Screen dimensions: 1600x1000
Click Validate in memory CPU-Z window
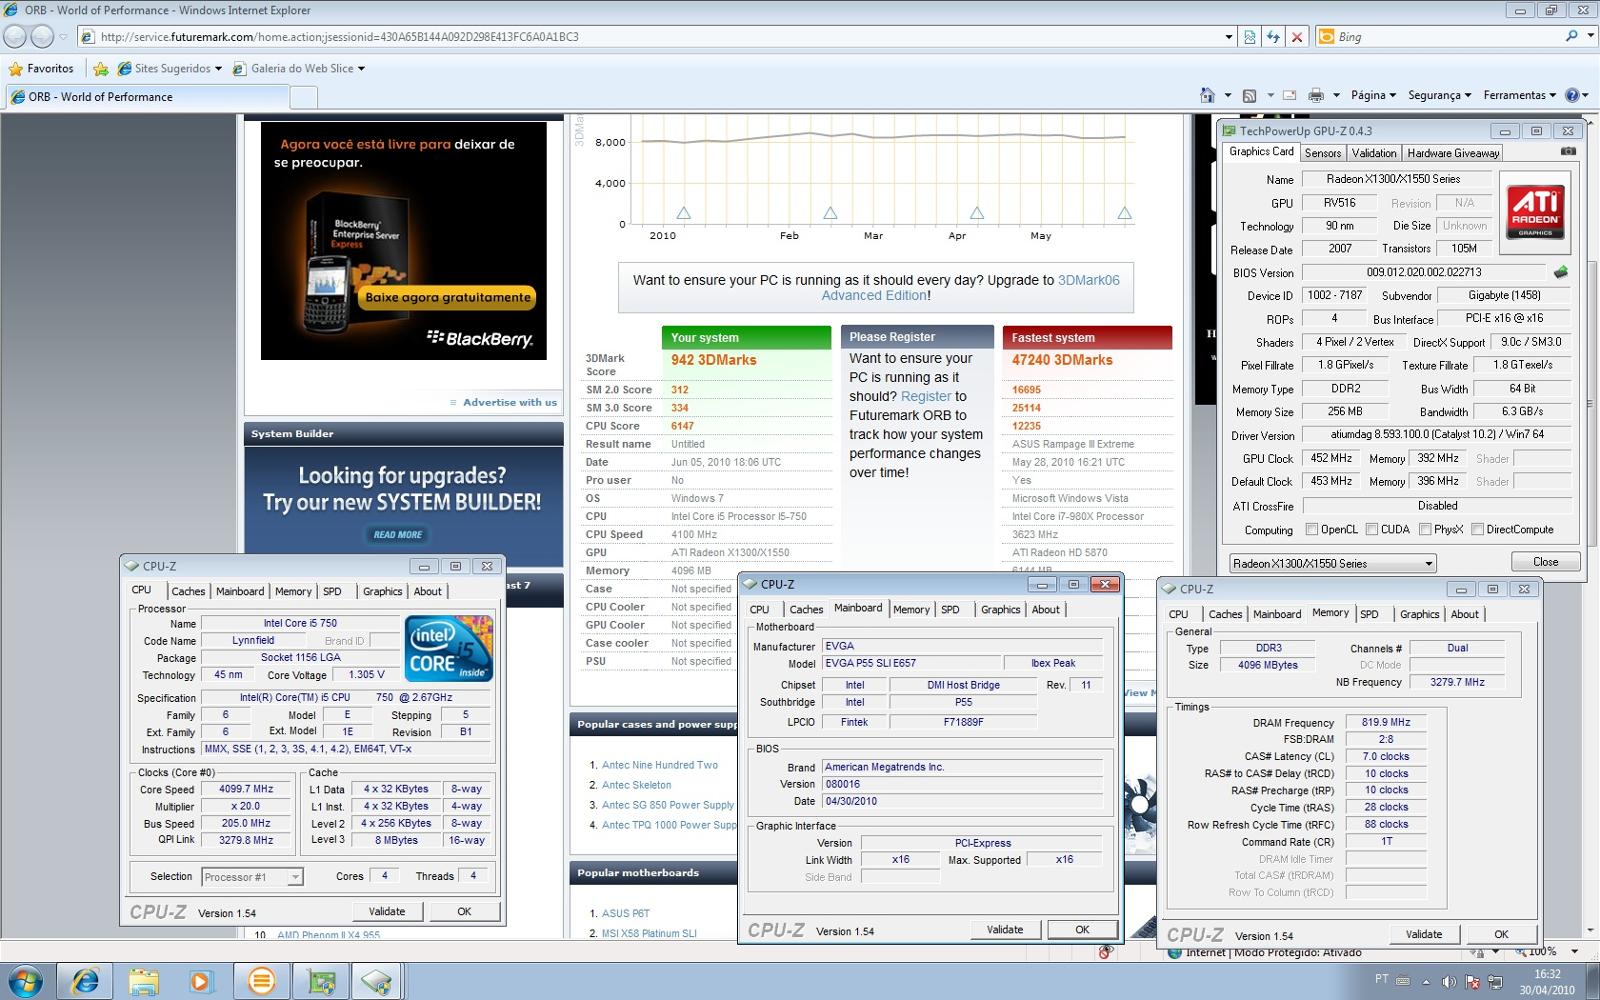point(1424,934)
